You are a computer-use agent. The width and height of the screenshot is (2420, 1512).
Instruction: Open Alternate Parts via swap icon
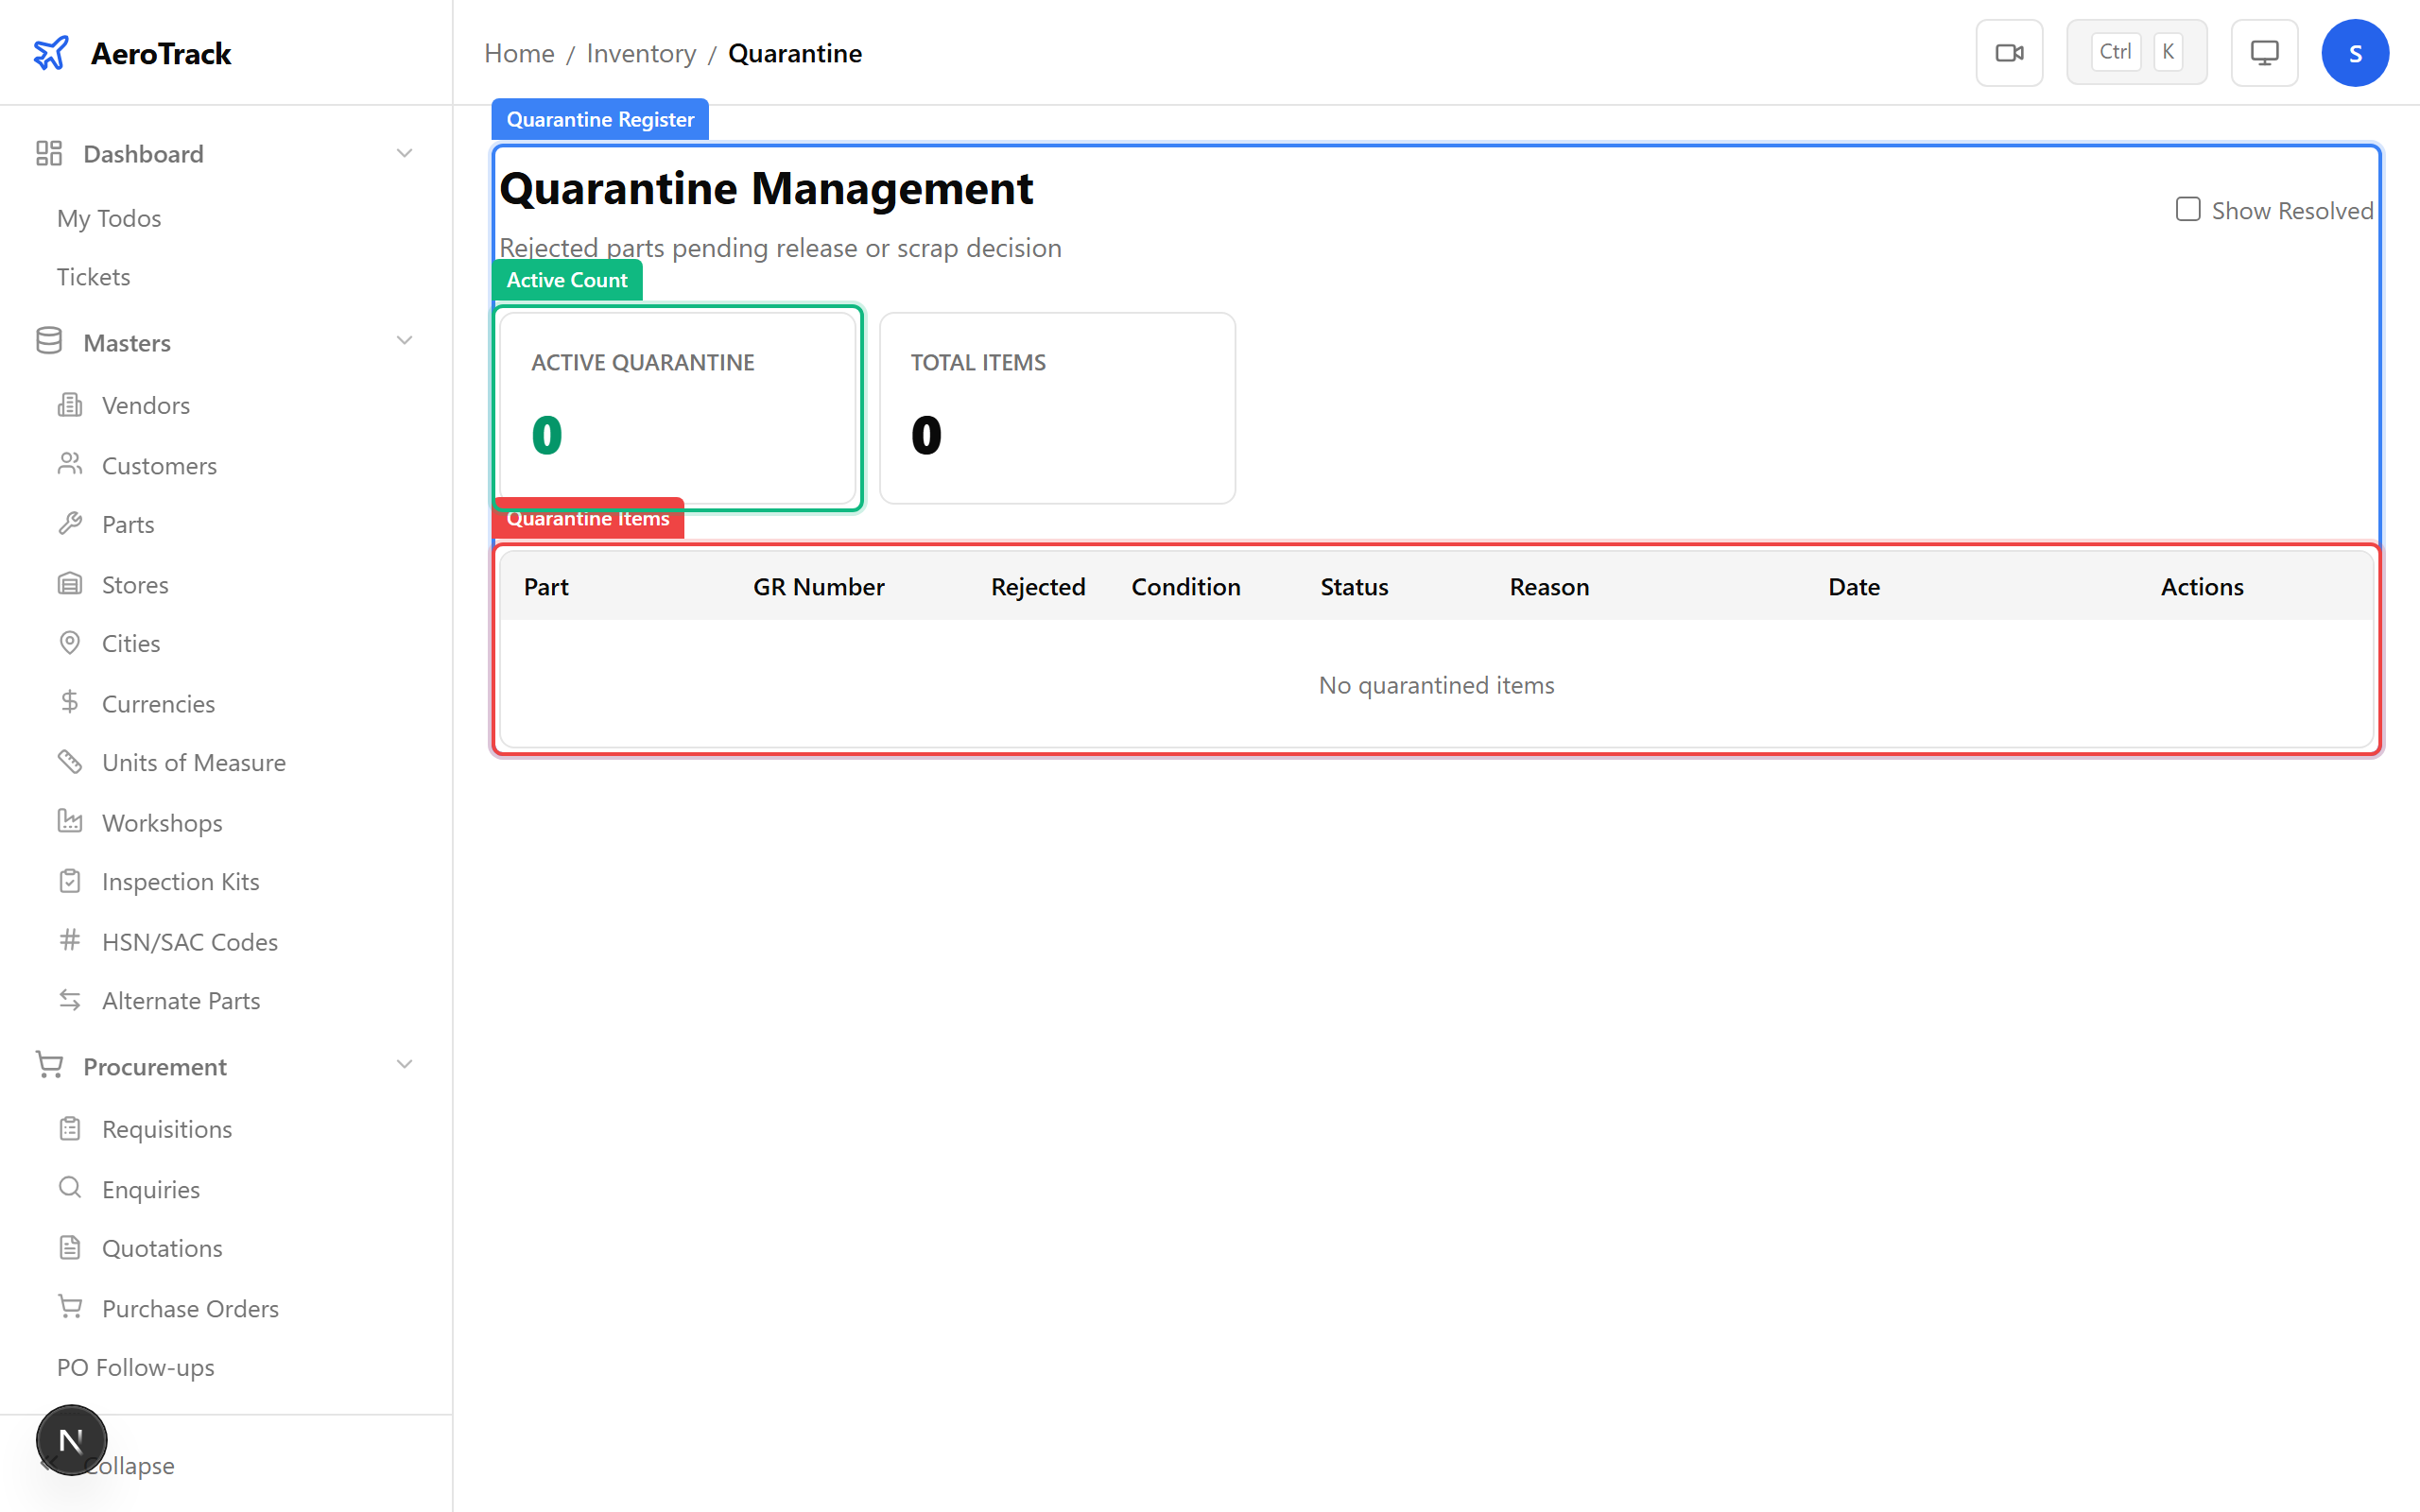(x=69, y=999)
